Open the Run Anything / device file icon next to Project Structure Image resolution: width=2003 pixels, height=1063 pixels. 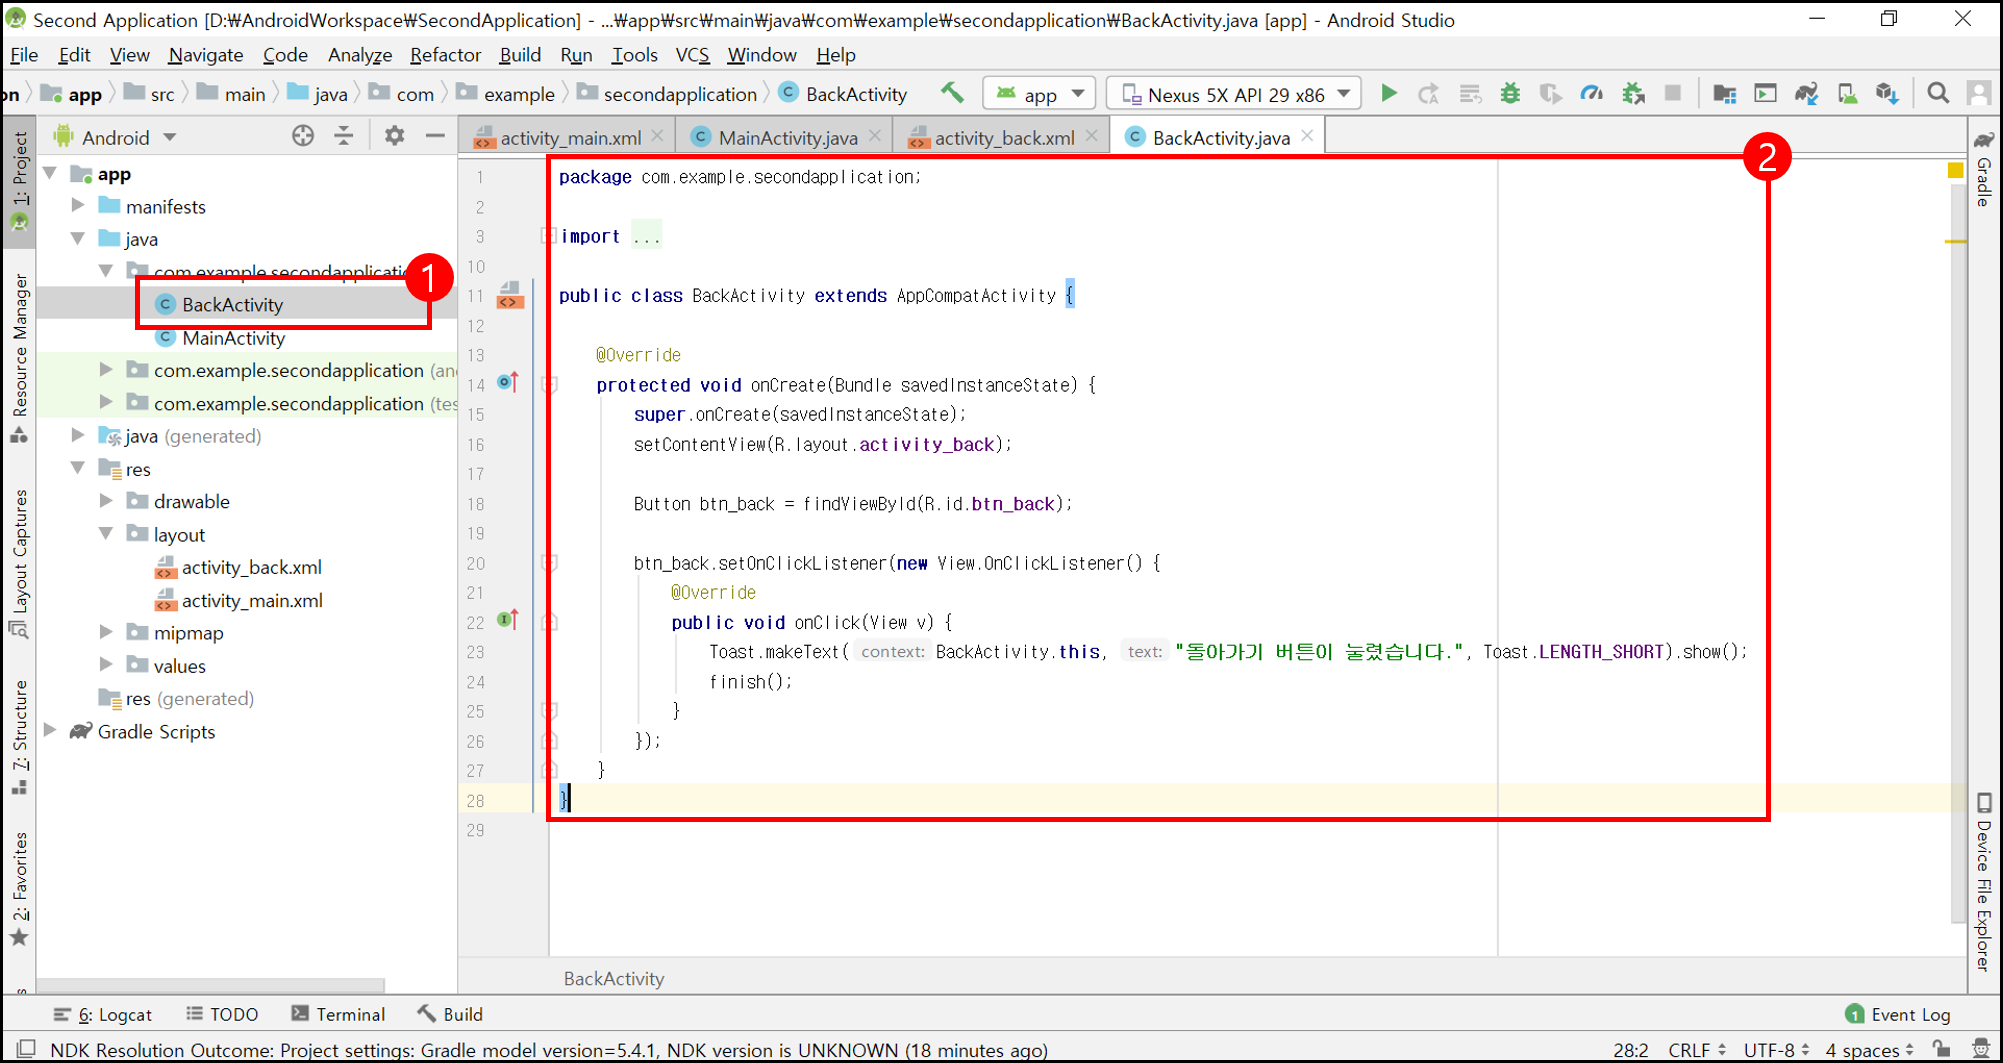point(1765,93)
